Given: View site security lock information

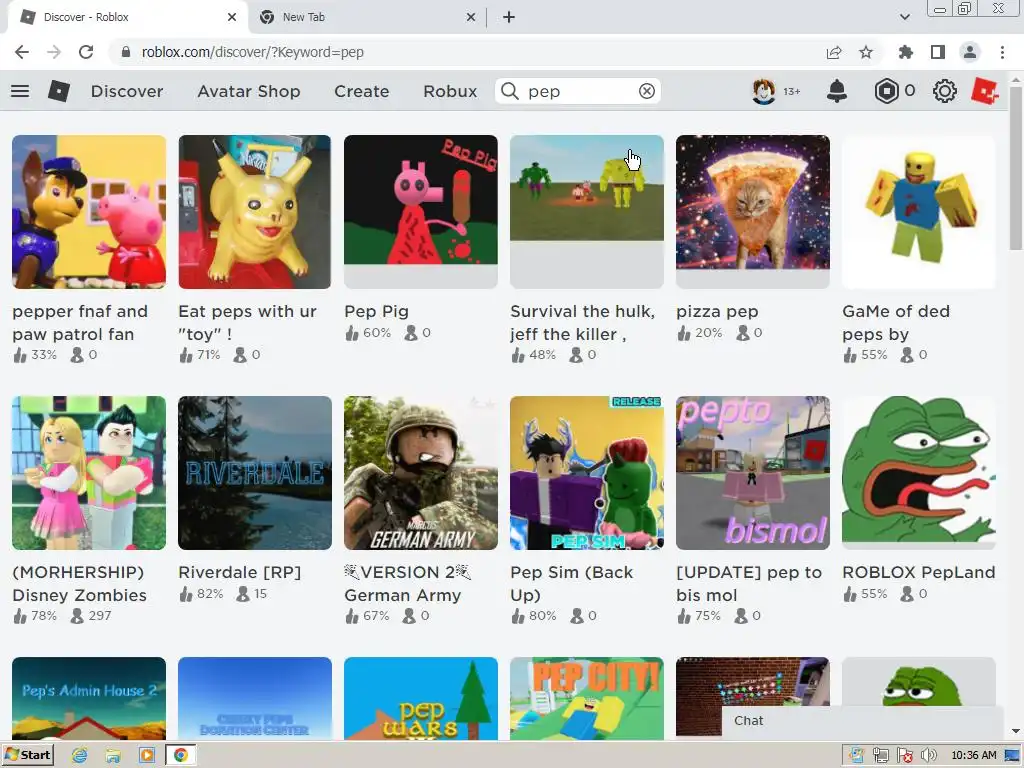Looking at the screenshot, I should [x=126, y=52].
